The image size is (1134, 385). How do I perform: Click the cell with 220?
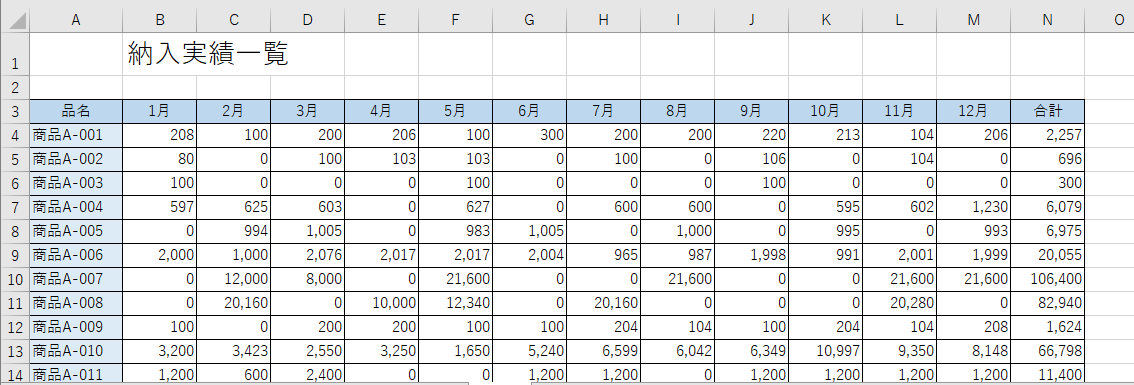751,135
